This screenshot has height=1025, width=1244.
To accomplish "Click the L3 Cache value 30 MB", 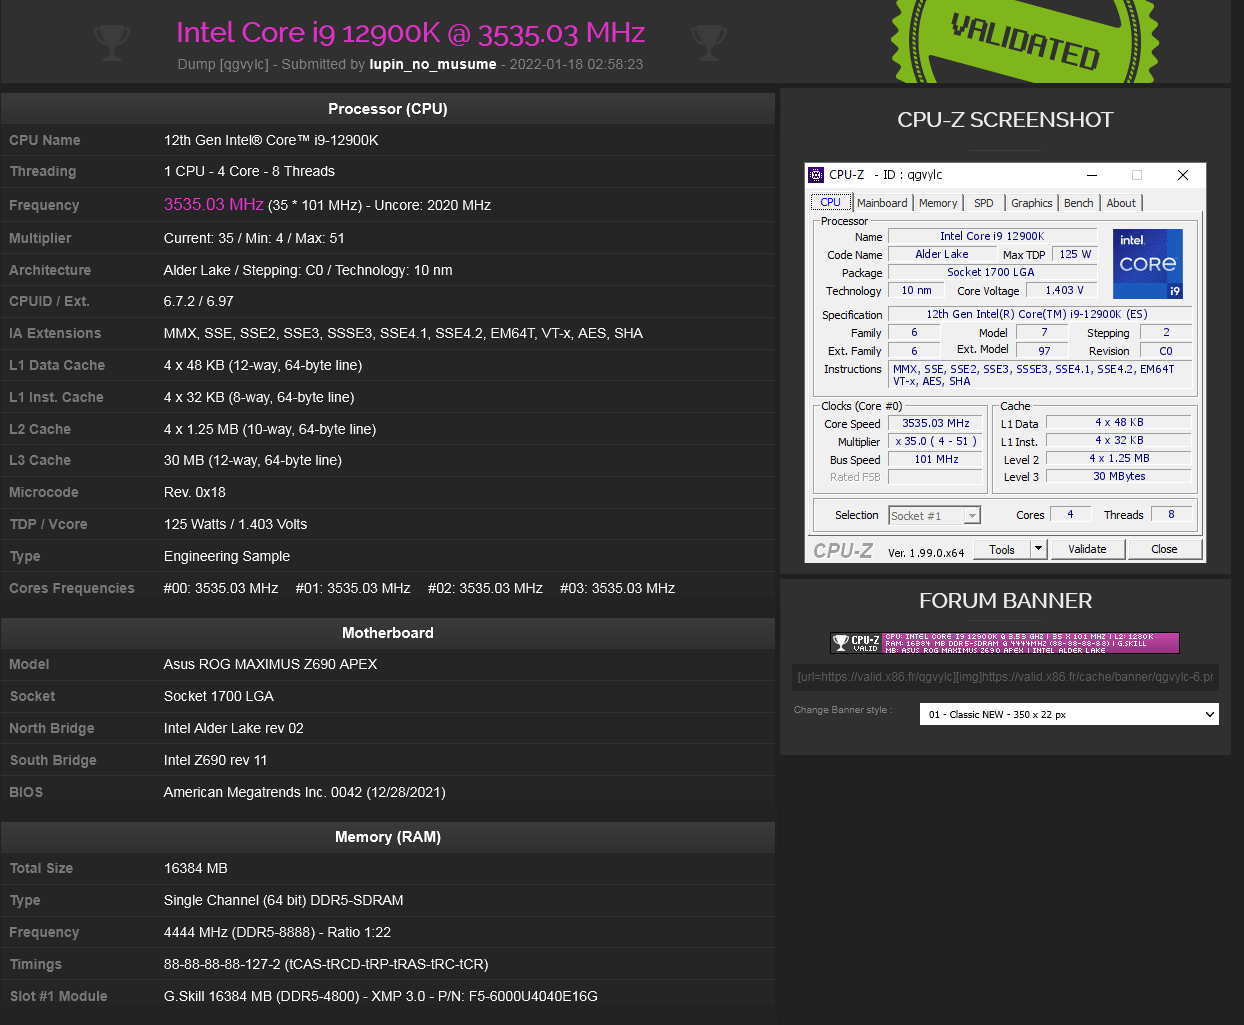I will pos(253,460).
